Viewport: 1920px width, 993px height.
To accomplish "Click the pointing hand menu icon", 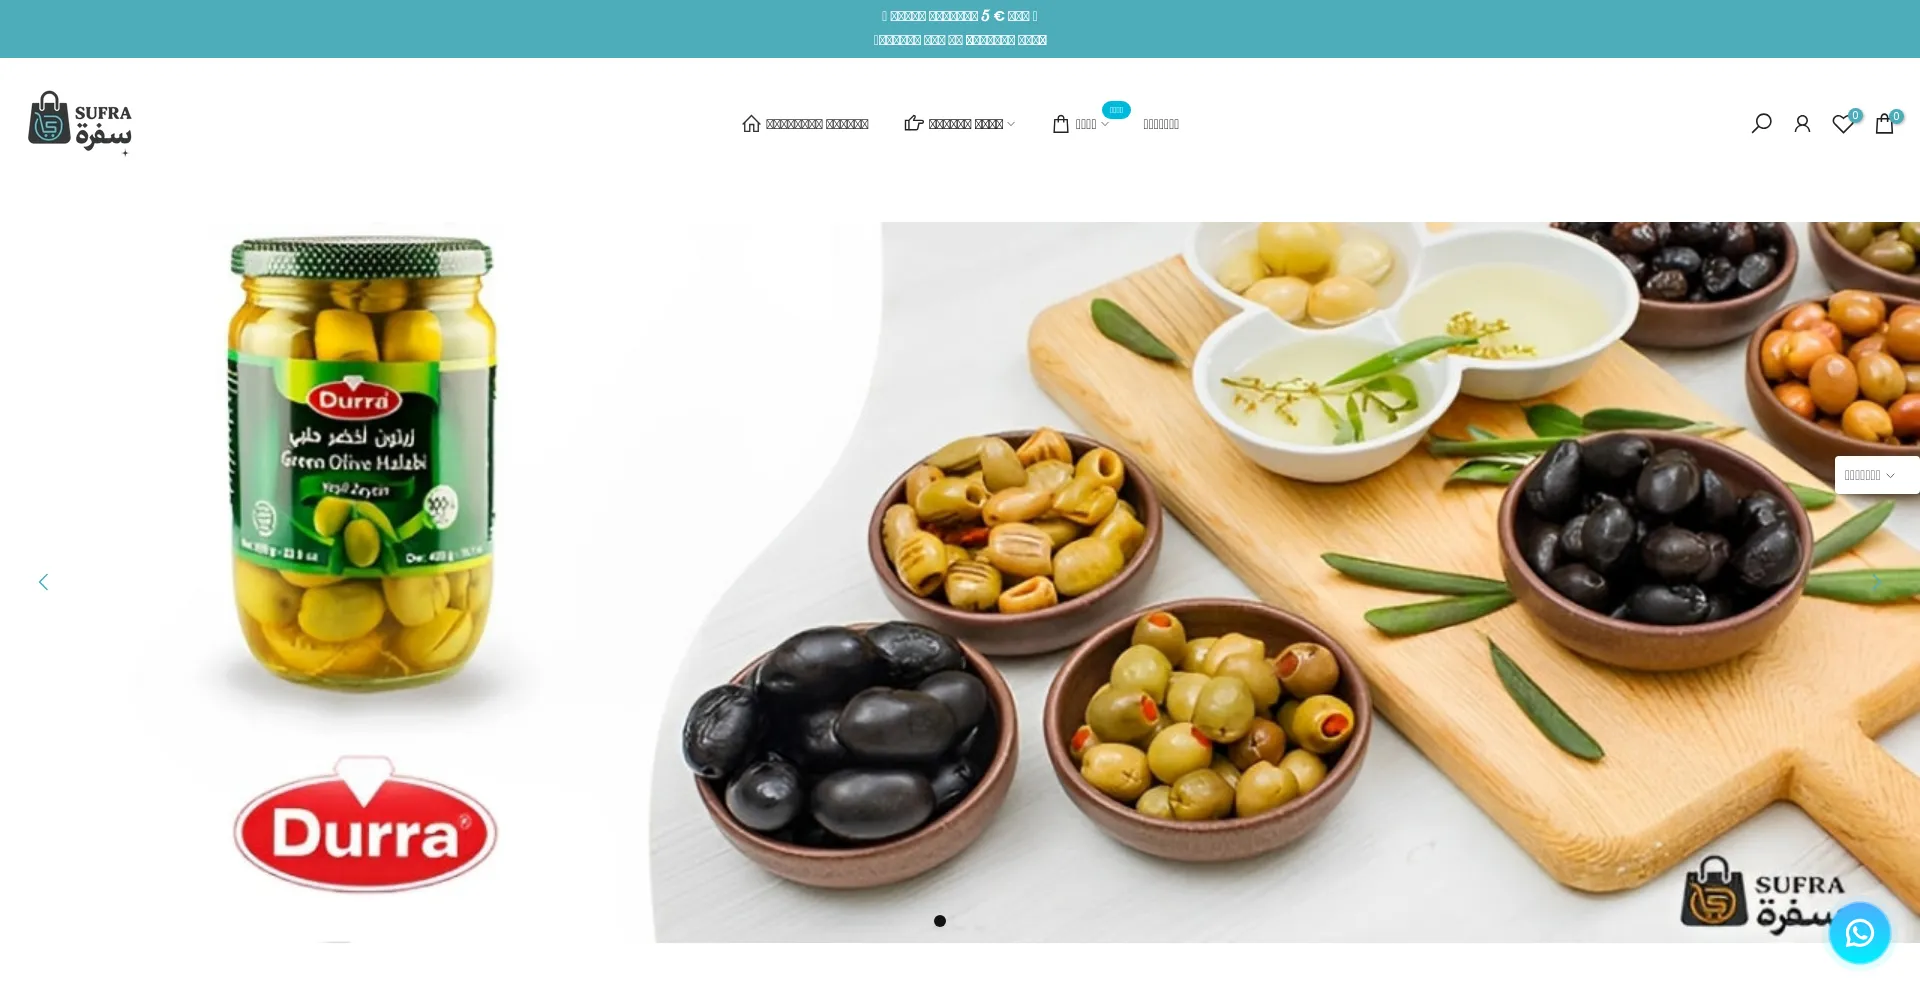I will 914,124.
